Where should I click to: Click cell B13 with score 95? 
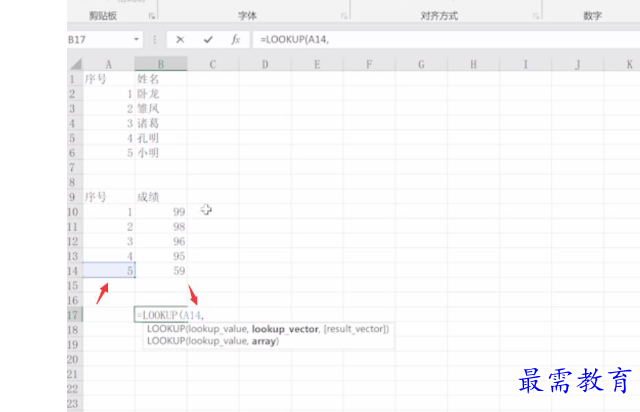click(161, 256)
